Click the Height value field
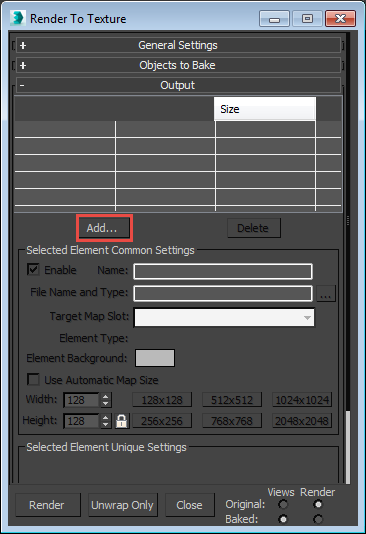Screen dimensions: 366x534 (x=81, y=421)
